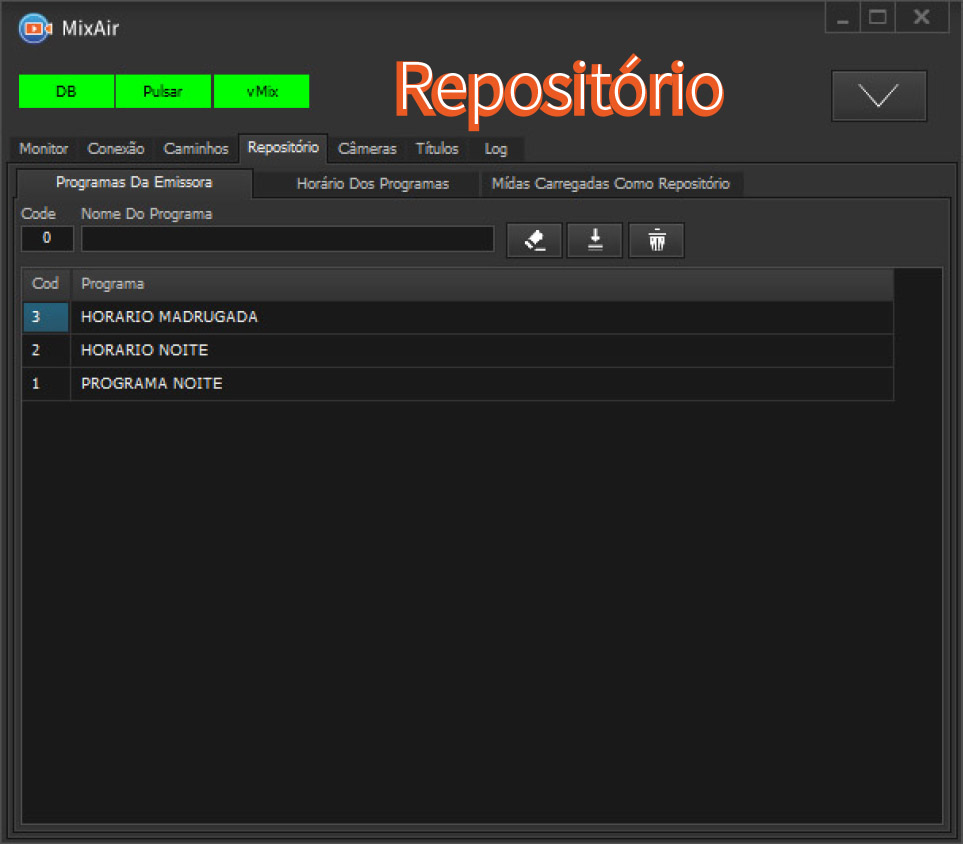
Task: Click the green Pulsar status indicator
Action: click(x=163, y=92)
